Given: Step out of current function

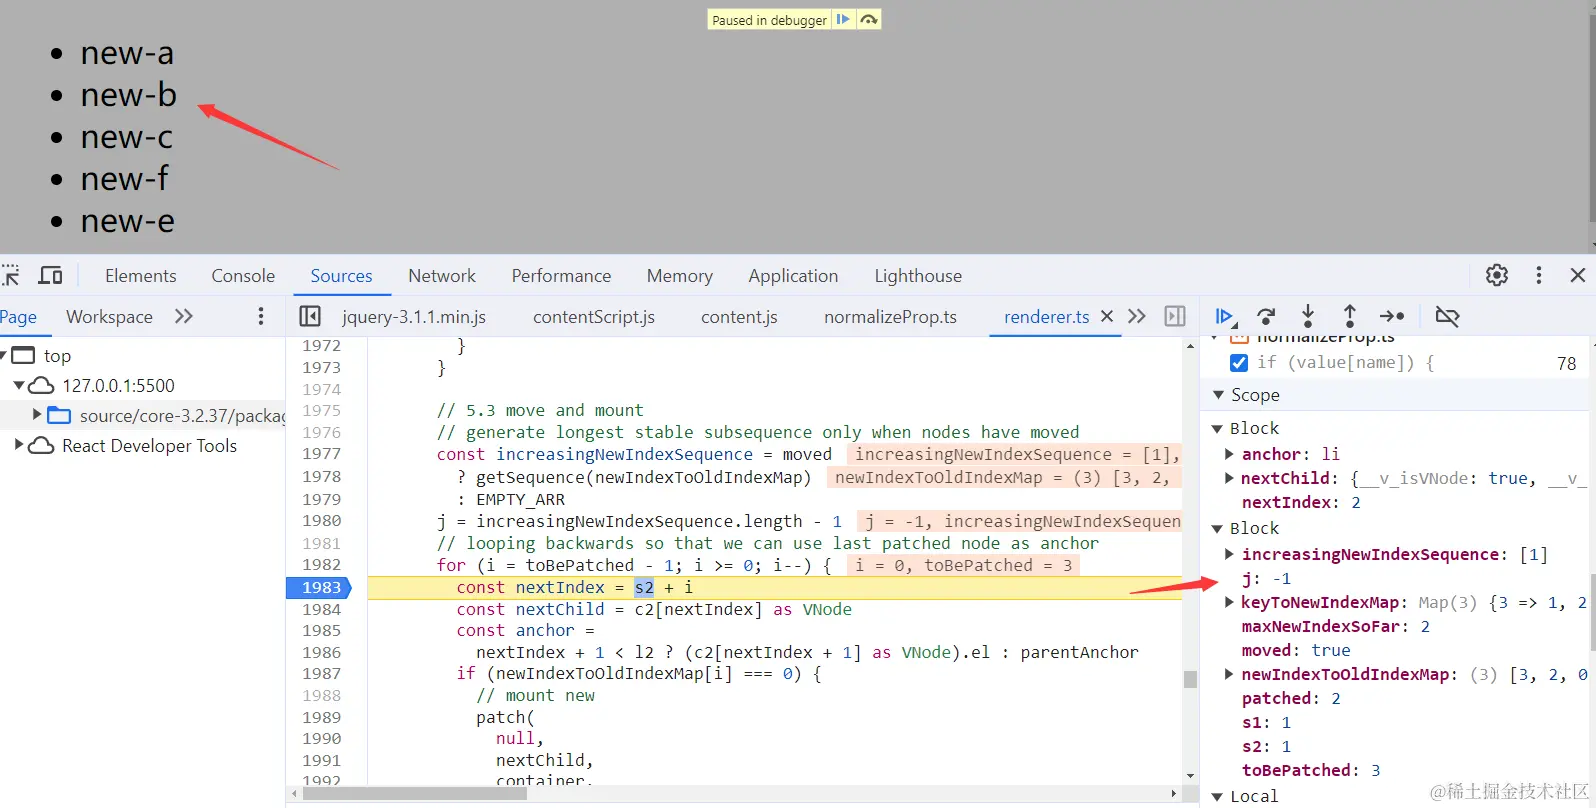Looking at the screenshot, I should (x=1350, y=316).
